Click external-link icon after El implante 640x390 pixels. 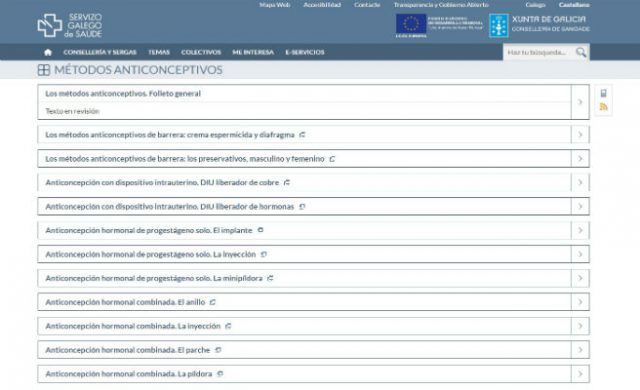pyautogui.click(x=260, y=230)
